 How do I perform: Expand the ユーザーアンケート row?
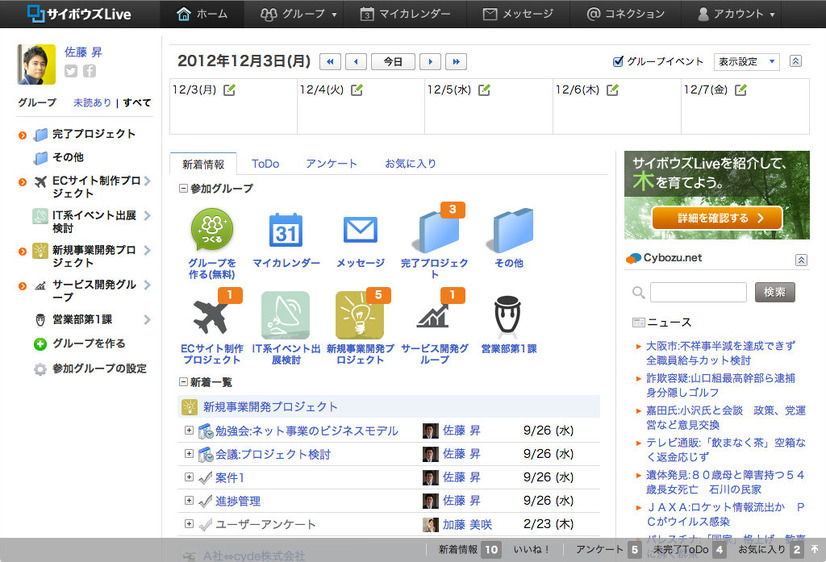189,524
